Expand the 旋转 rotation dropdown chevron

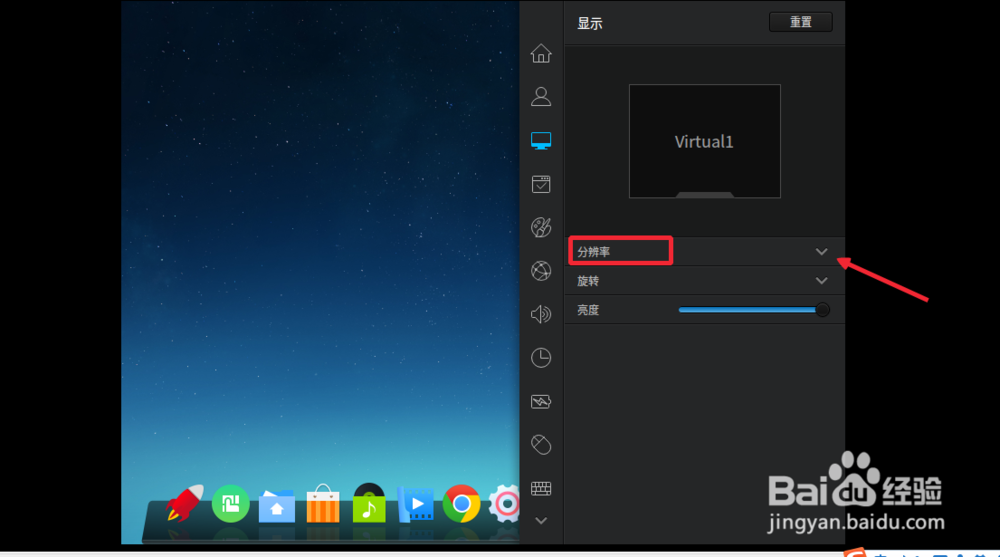click(x=821, y=281)
